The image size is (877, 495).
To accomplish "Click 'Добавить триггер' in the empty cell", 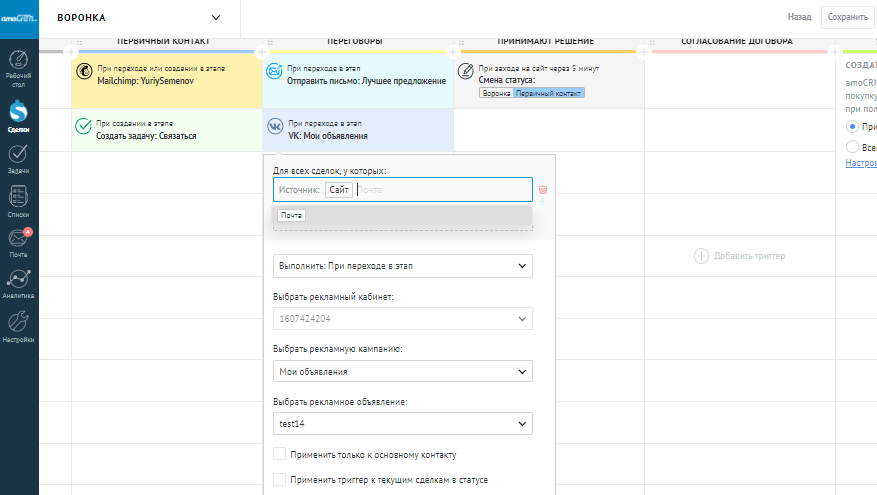I will 740,256.
